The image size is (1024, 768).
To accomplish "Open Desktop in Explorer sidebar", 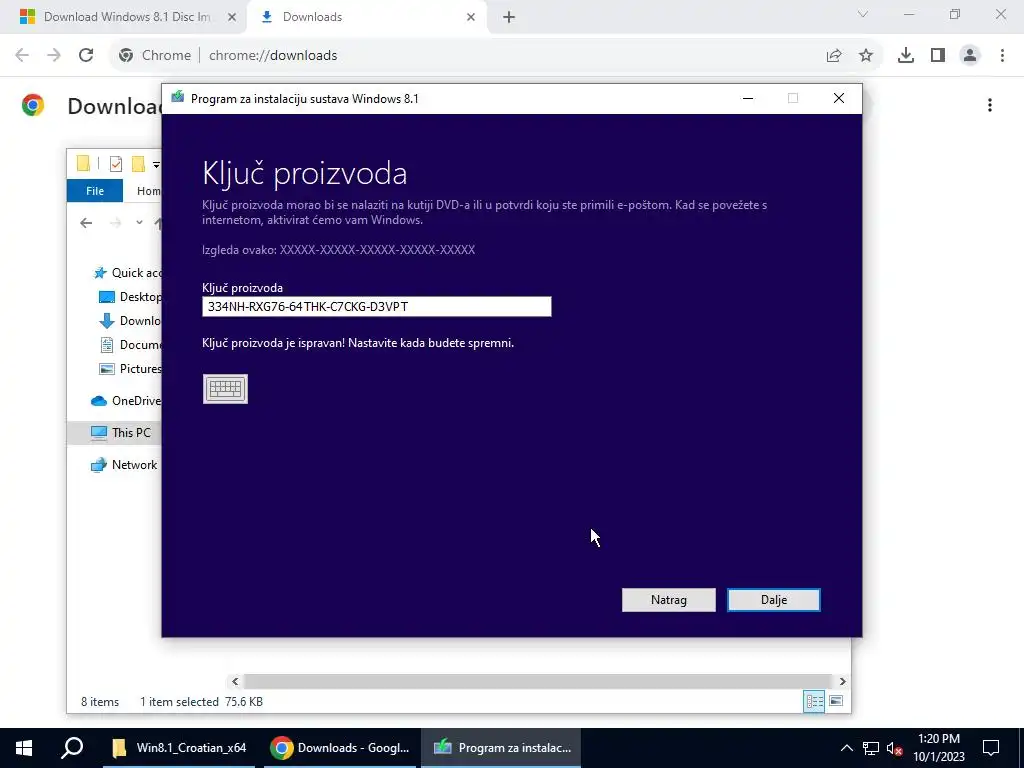I will [130, 297].
